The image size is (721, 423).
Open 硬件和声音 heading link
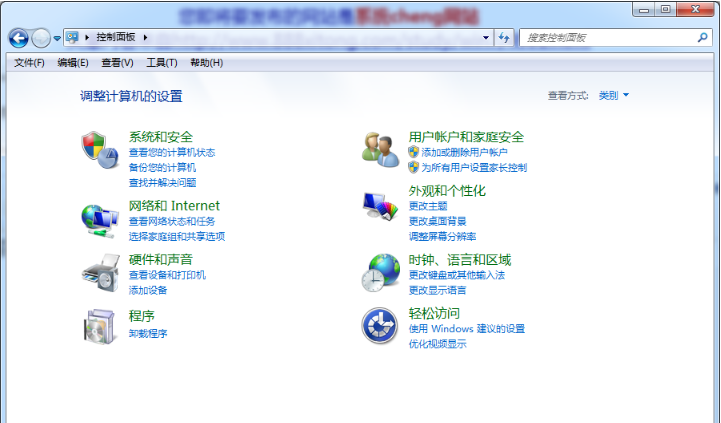coord(160,259)
